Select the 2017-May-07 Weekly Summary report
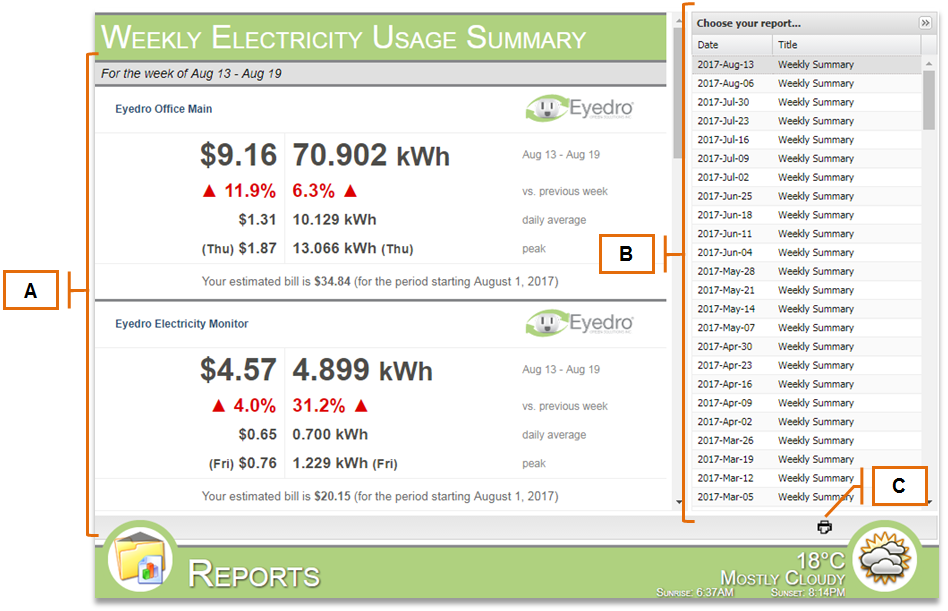The height and width of the screenshot is (611, 948). click(x=807, y=327)
